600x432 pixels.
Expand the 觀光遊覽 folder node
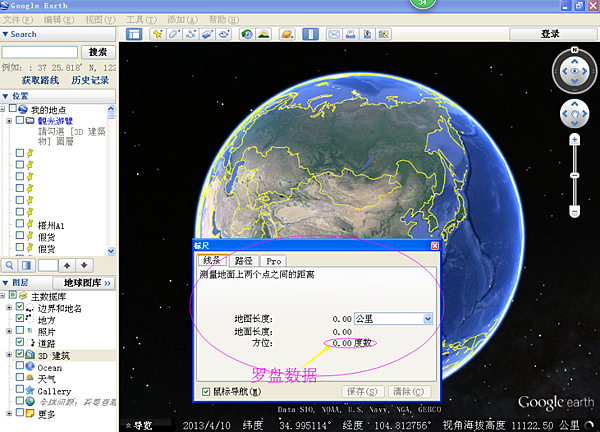(9, 121)
